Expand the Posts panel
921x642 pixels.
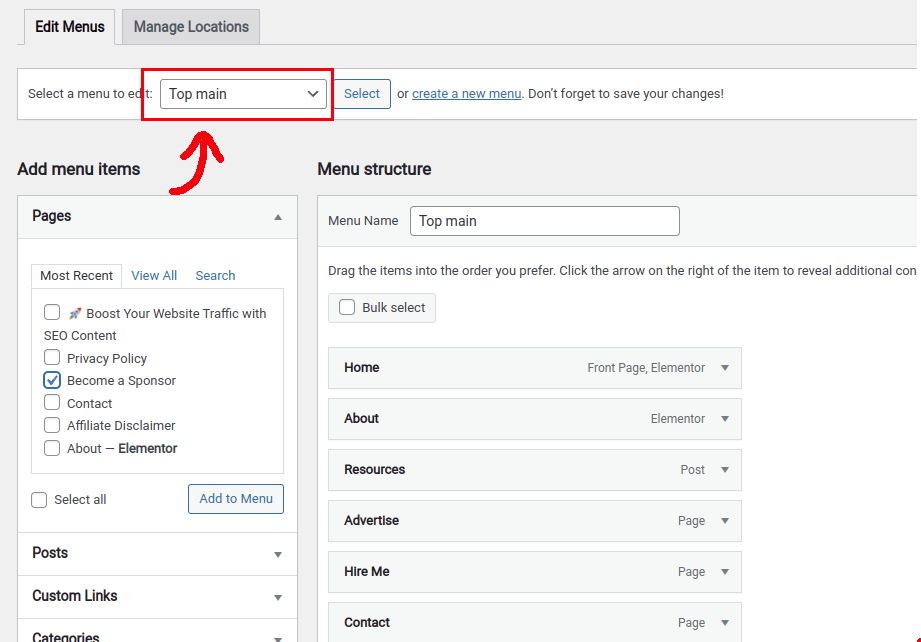[x=278, y=554]
